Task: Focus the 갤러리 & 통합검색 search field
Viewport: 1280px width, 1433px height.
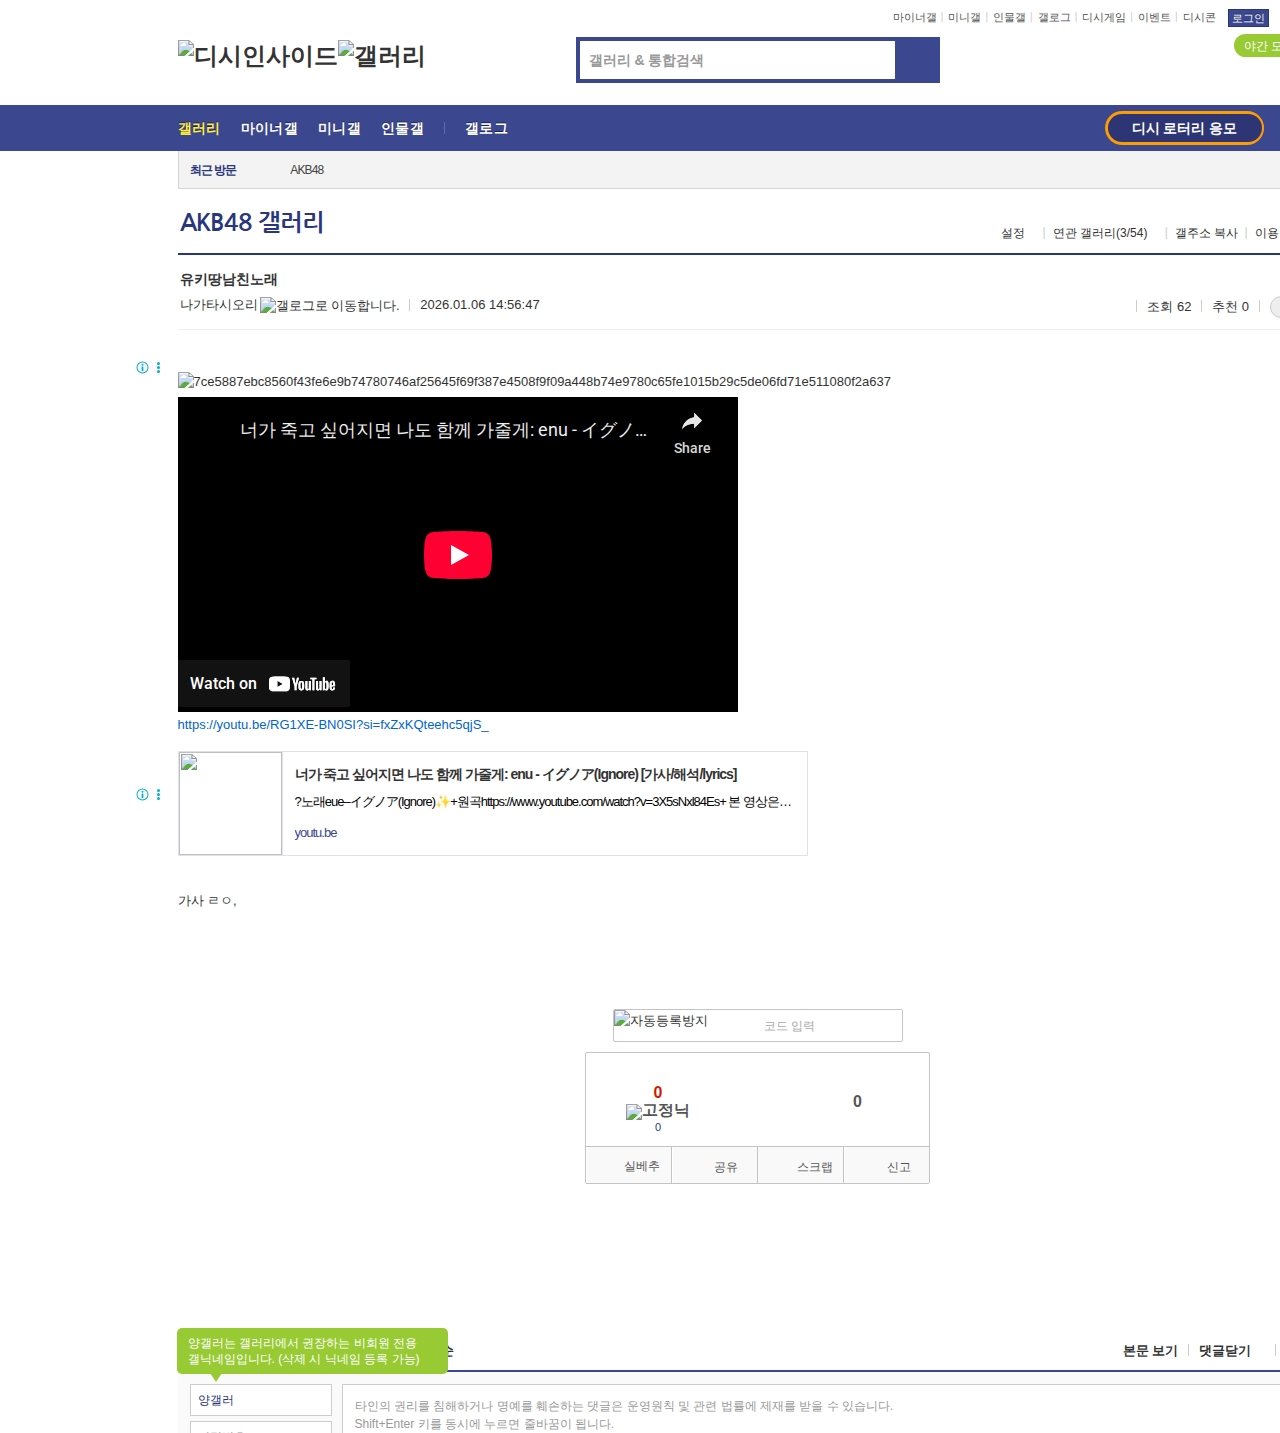Action: [x=738, y=60]
